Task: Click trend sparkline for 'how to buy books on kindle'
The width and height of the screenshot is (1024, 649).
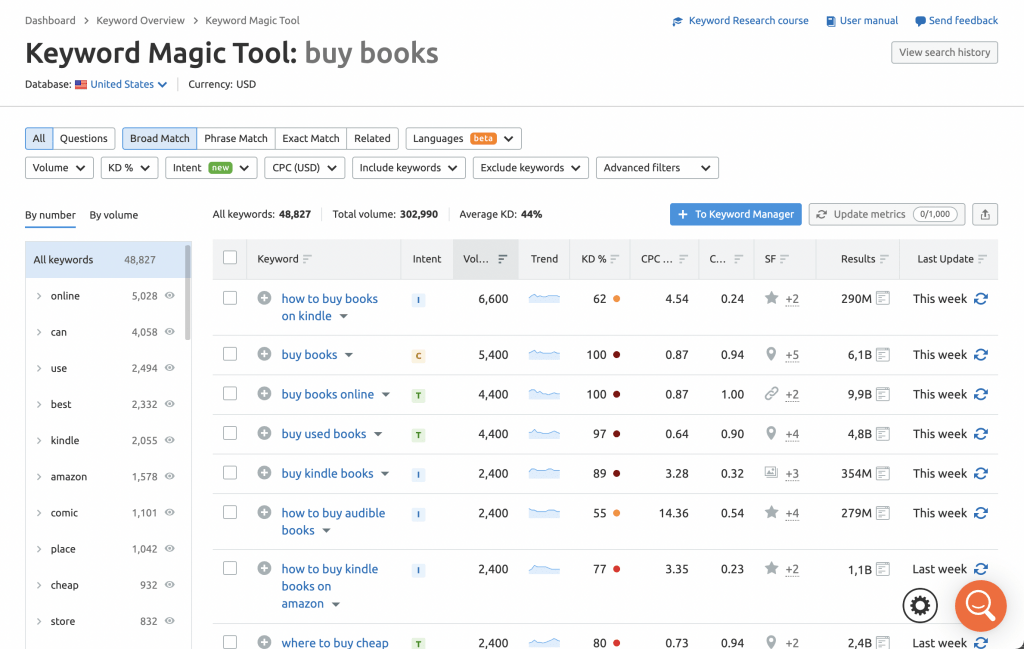Action: 544,298
